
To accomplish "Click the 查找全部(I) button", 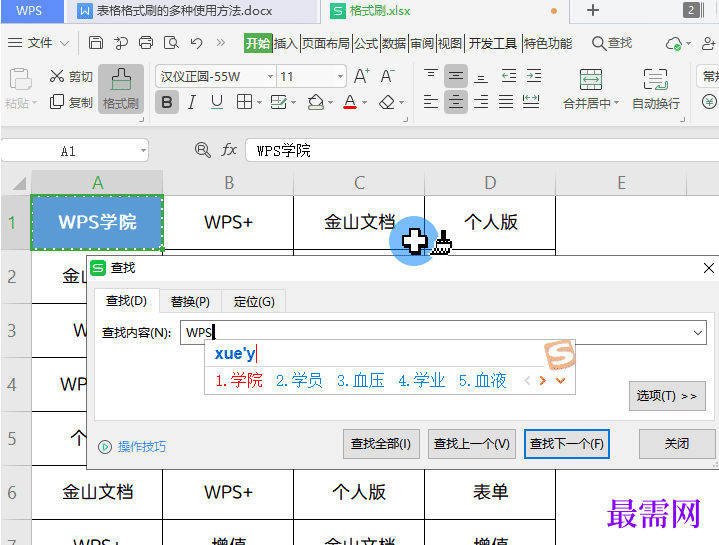I will click(x=380, y=444).
